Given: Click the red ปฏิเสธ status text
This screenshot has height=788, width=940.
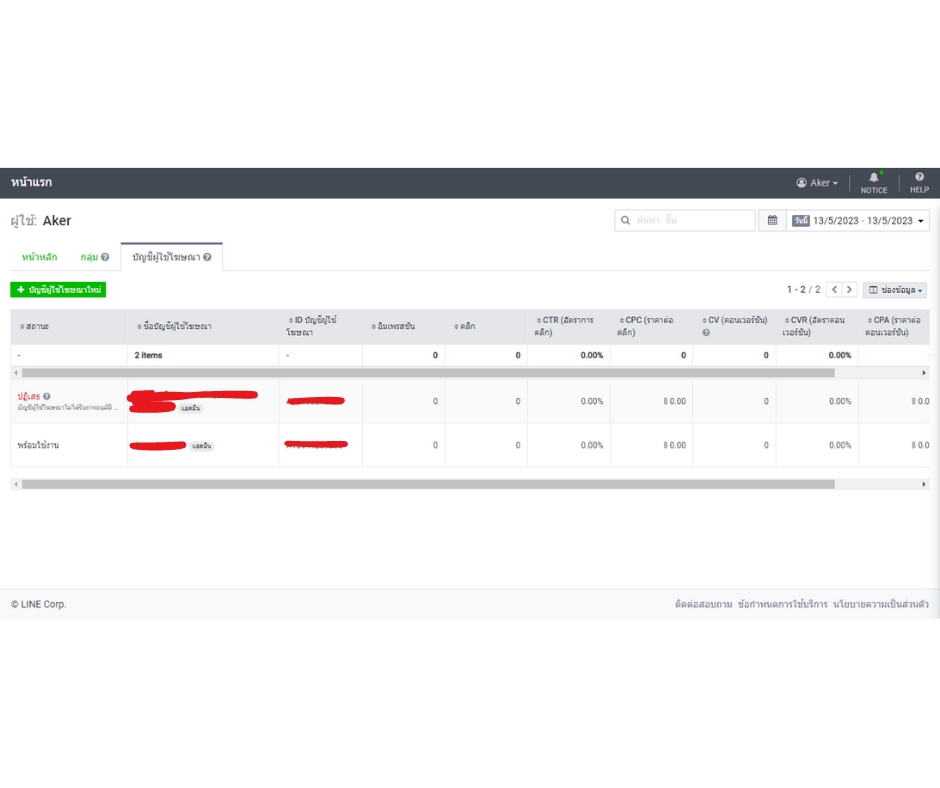Looking at the screenshot, I should click(29, 396).
